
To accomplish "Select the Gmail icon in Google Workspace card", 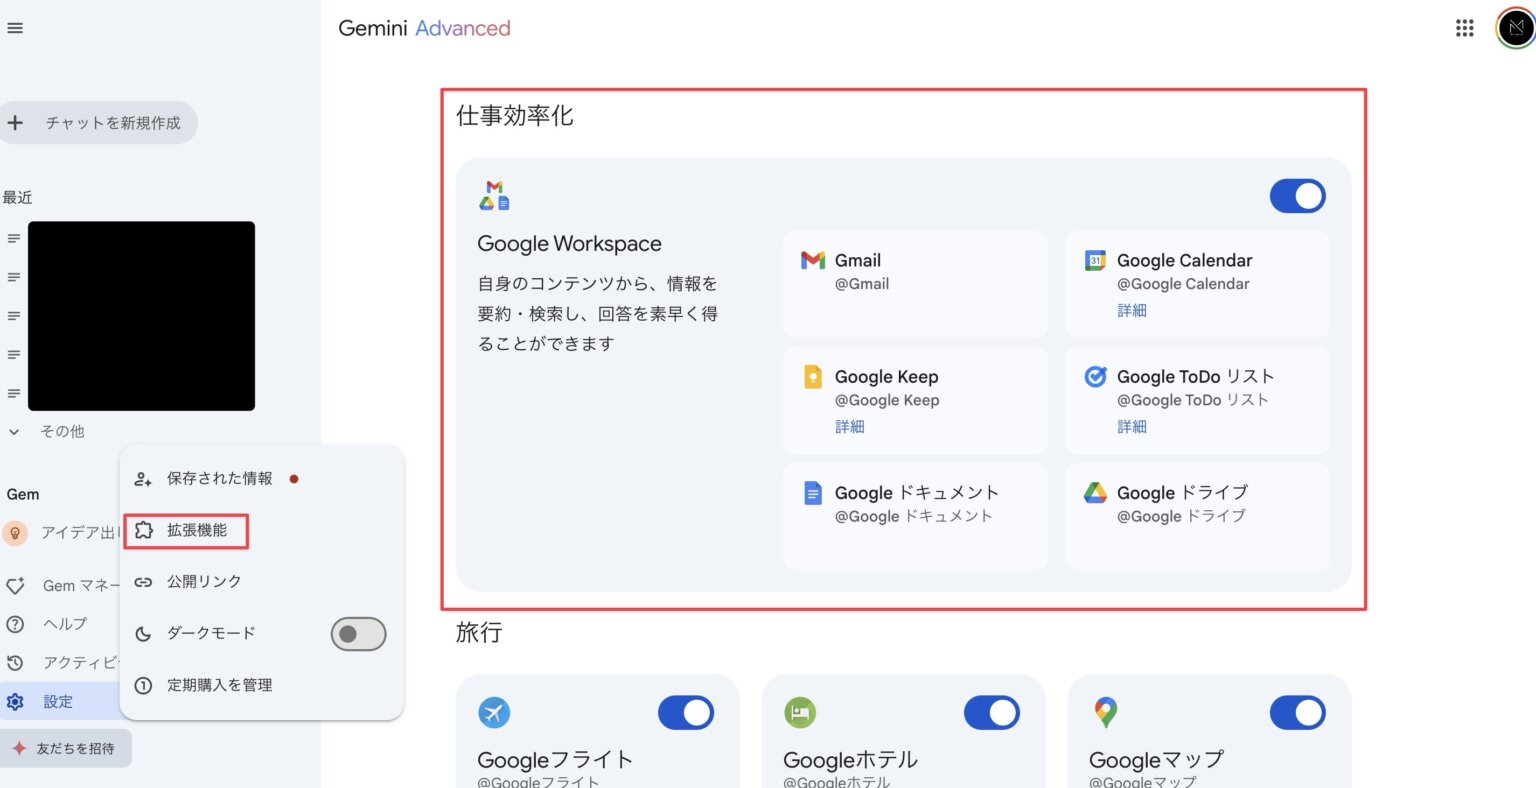I will coord(814,260).
